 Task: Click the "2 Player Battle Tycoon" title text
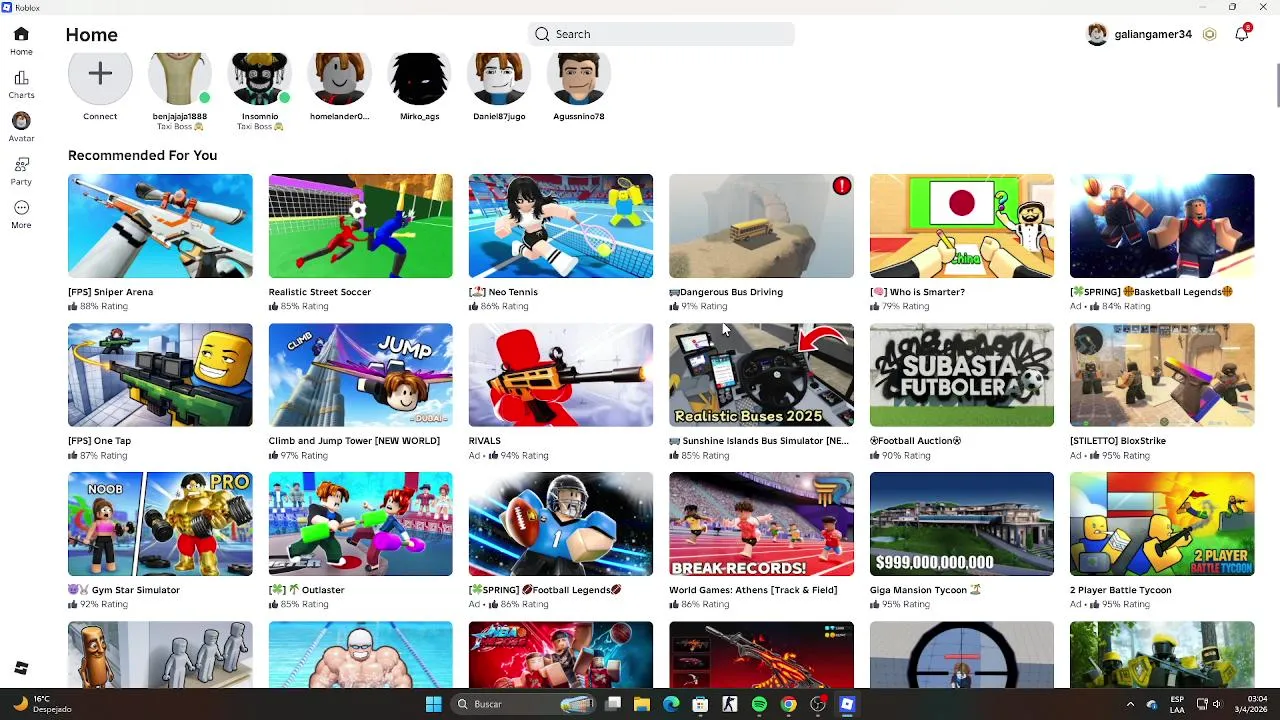click(1121, 590)
